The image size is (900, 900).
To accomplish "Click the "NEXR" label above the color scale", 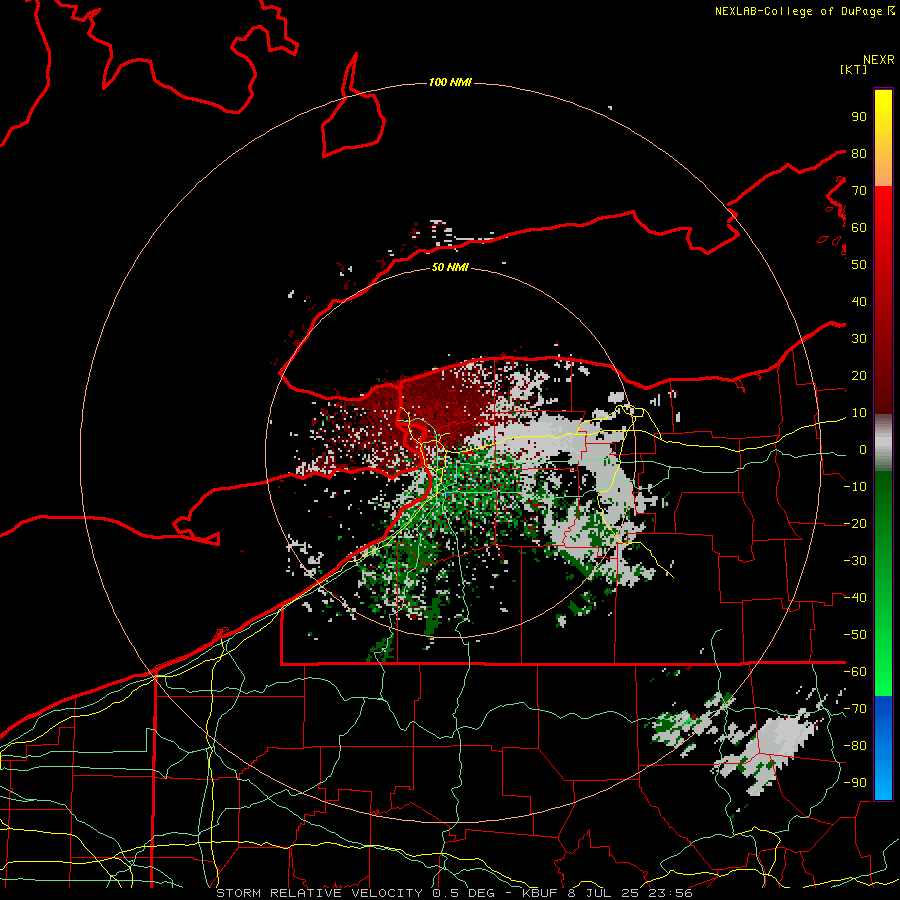I will pyautogui.click(x=878, y=60).
